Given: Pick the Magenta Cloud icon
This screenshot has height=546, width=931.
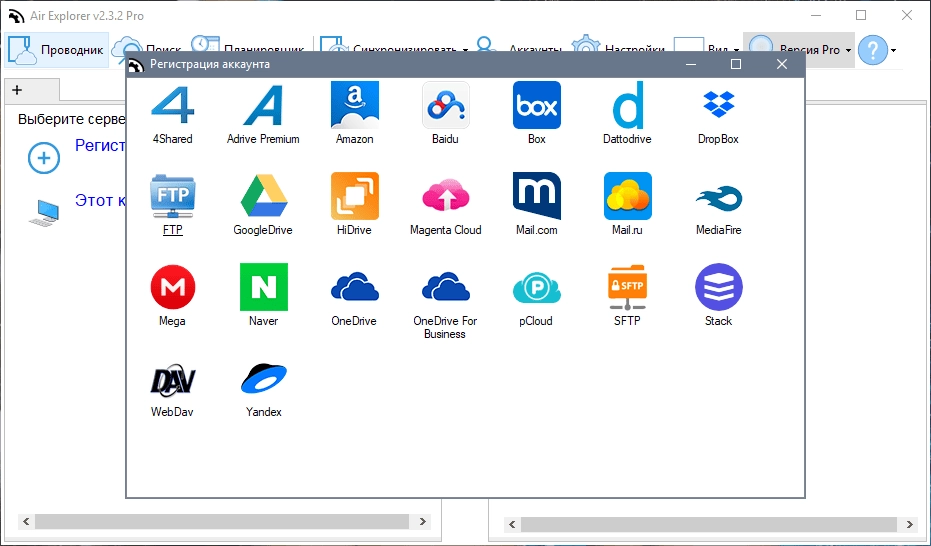Looking at the screenshot, I should (x=445, y=196).
